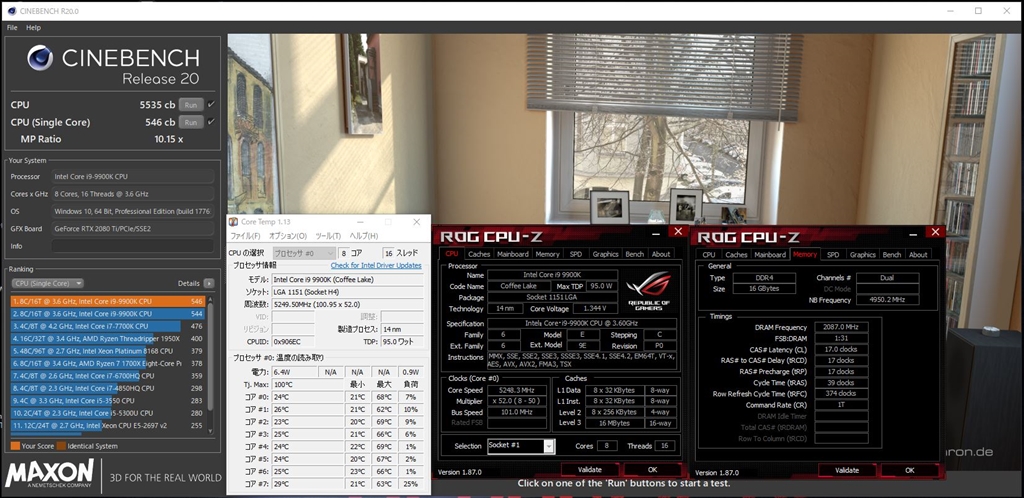Click the Core Temp title bar icon

pyautogui.click(x=234, y=222)
